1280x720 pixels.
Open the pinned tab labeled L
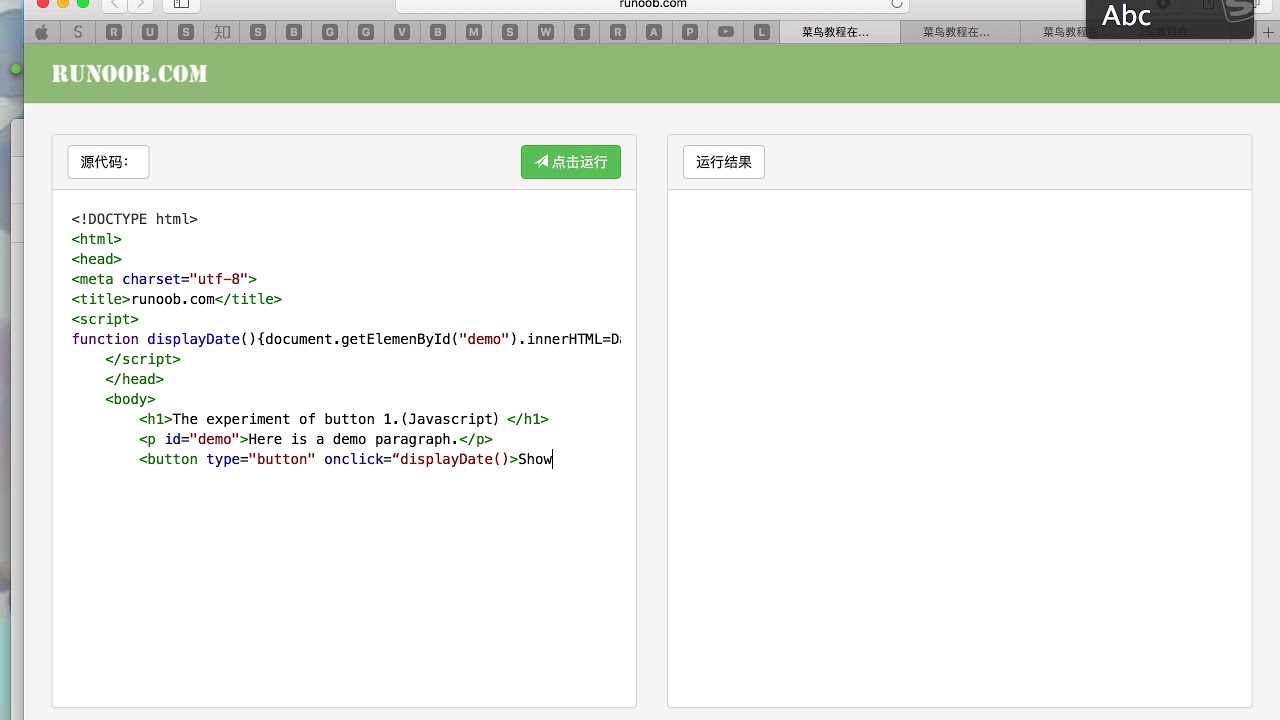coord(762,32)
